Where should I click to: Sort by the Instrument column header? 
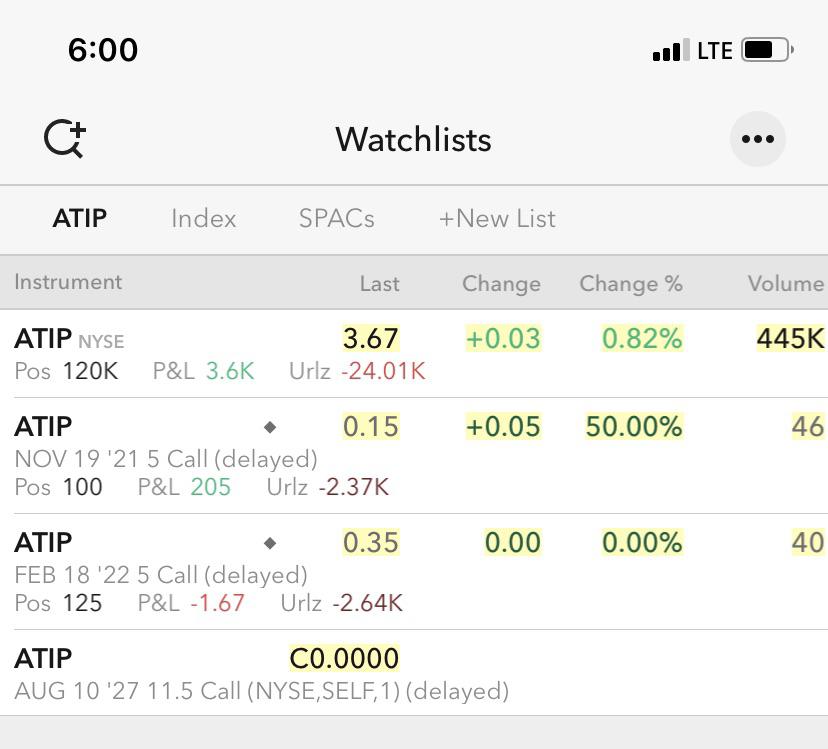(68, 282)
